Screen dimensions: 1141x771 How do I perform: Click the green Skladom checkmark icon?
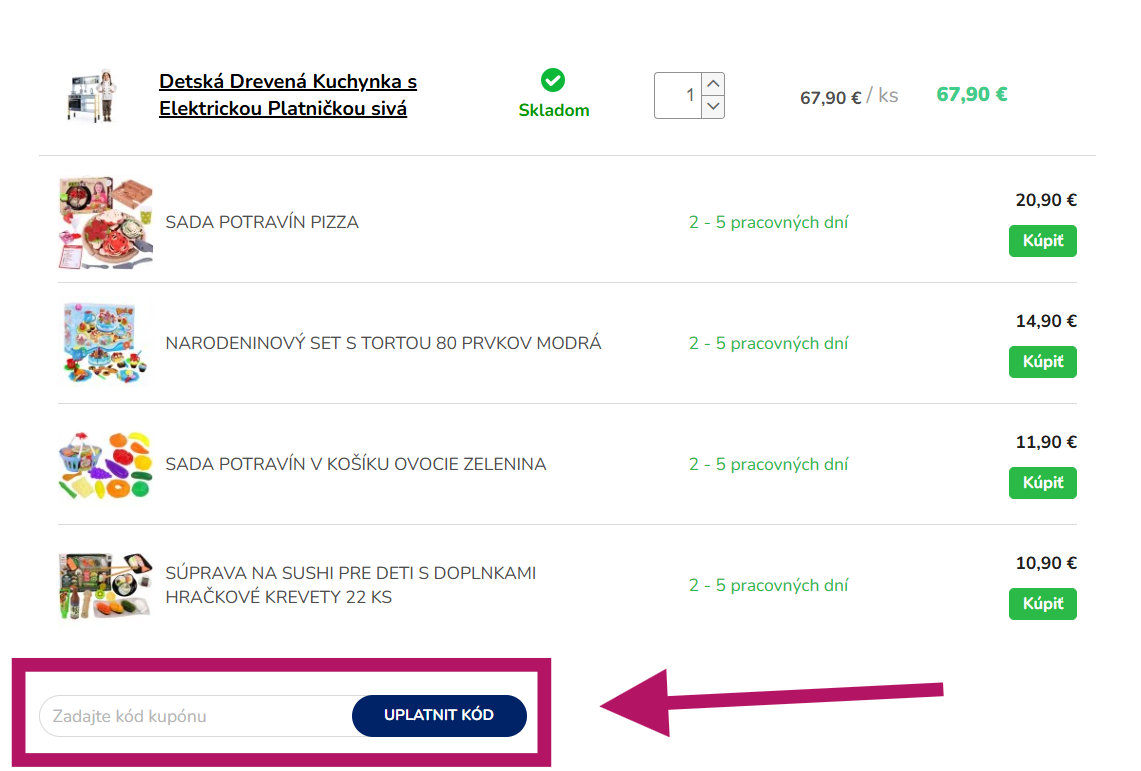click(x=553, y=80)
